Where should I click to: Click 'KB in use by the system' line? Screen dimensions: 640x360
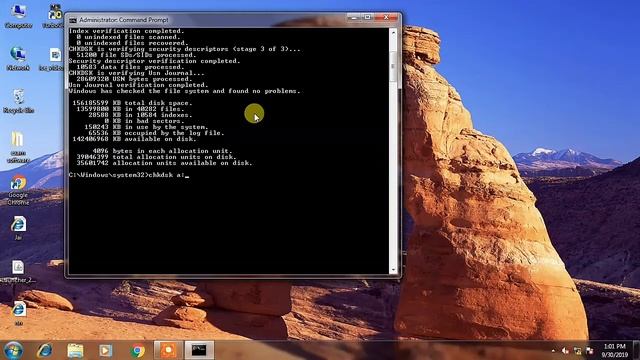tap(146, 127)
